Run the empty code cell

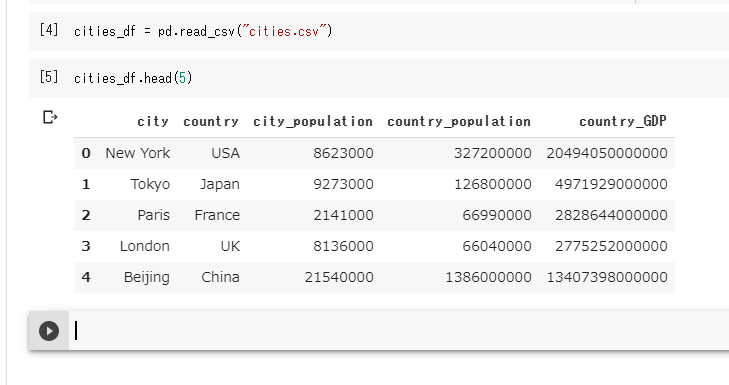tap(49, 331)
